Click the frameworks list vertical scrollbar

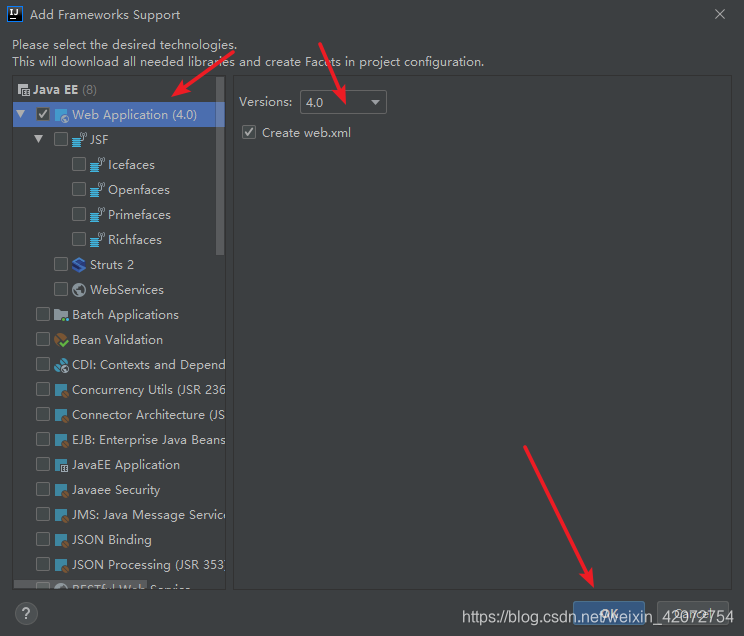(220, 166)
